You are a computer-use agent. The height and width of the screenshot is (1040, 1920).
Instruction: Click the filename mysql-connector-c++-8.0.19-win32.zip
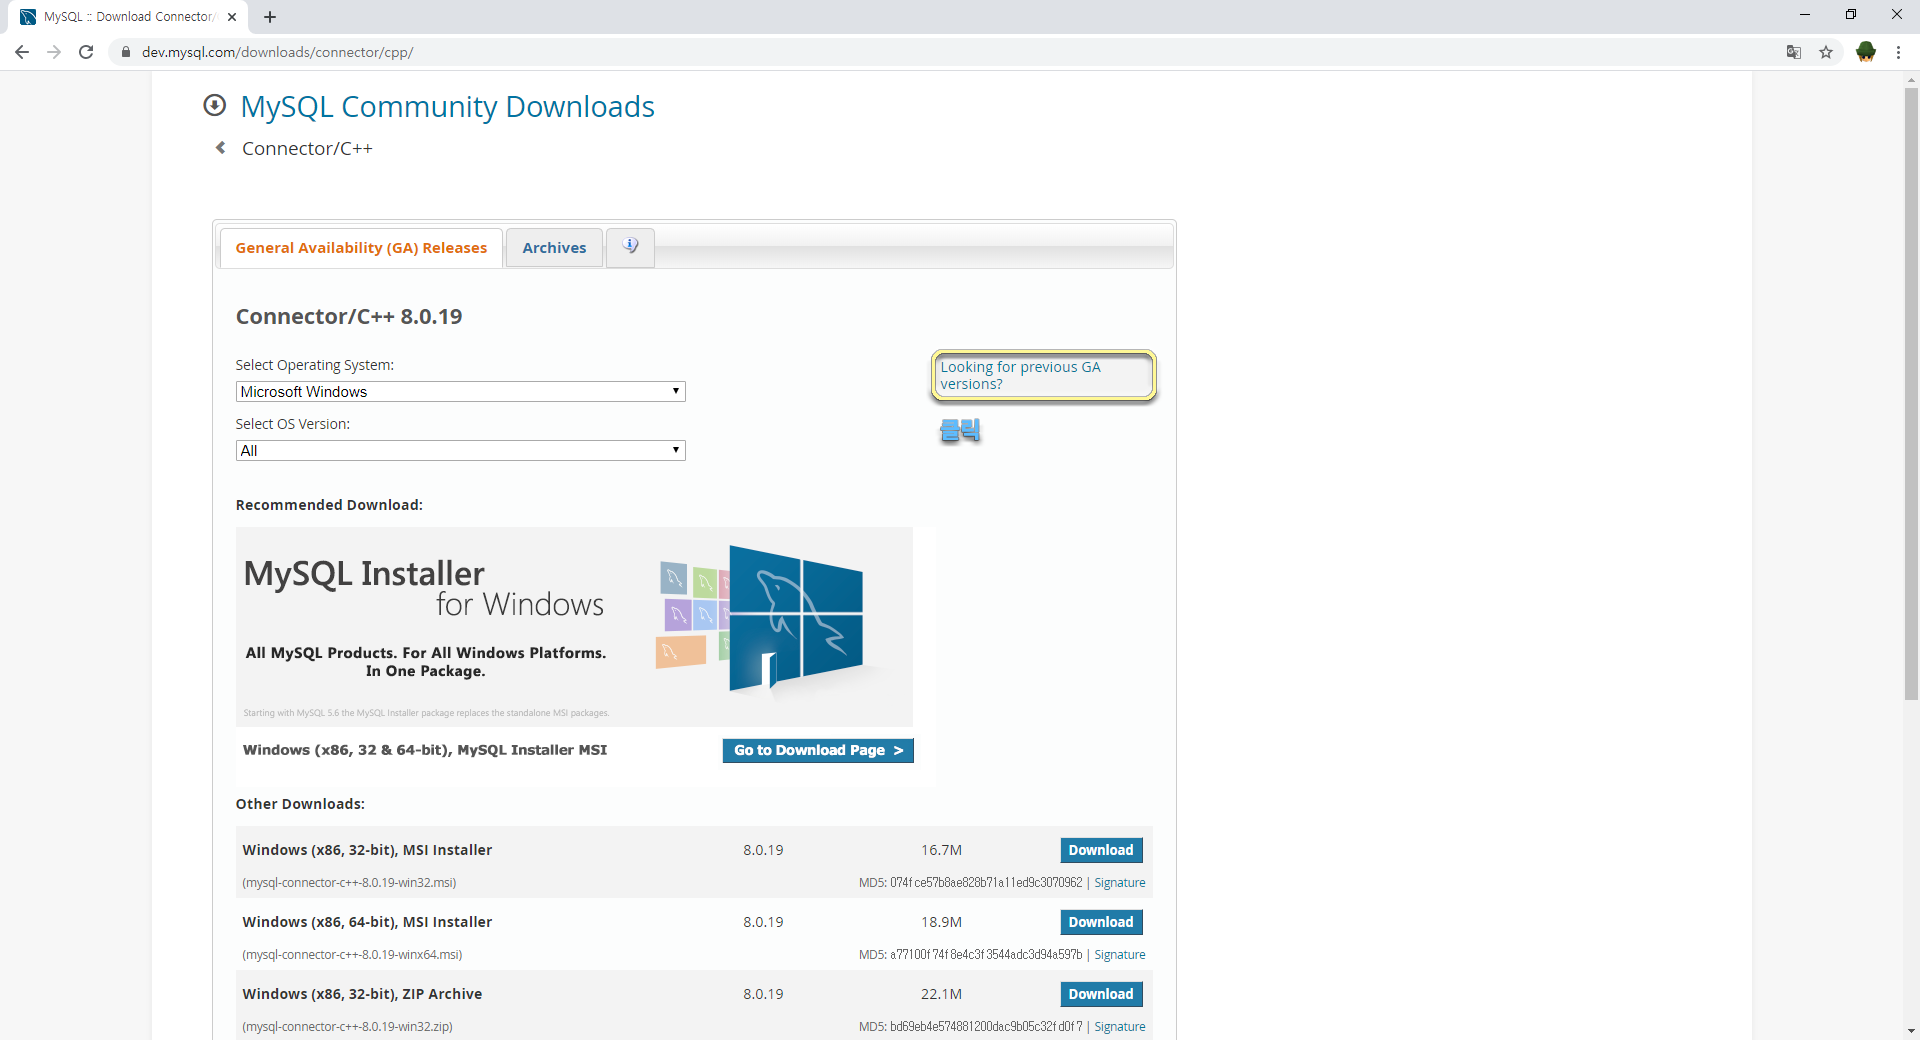347,1027
